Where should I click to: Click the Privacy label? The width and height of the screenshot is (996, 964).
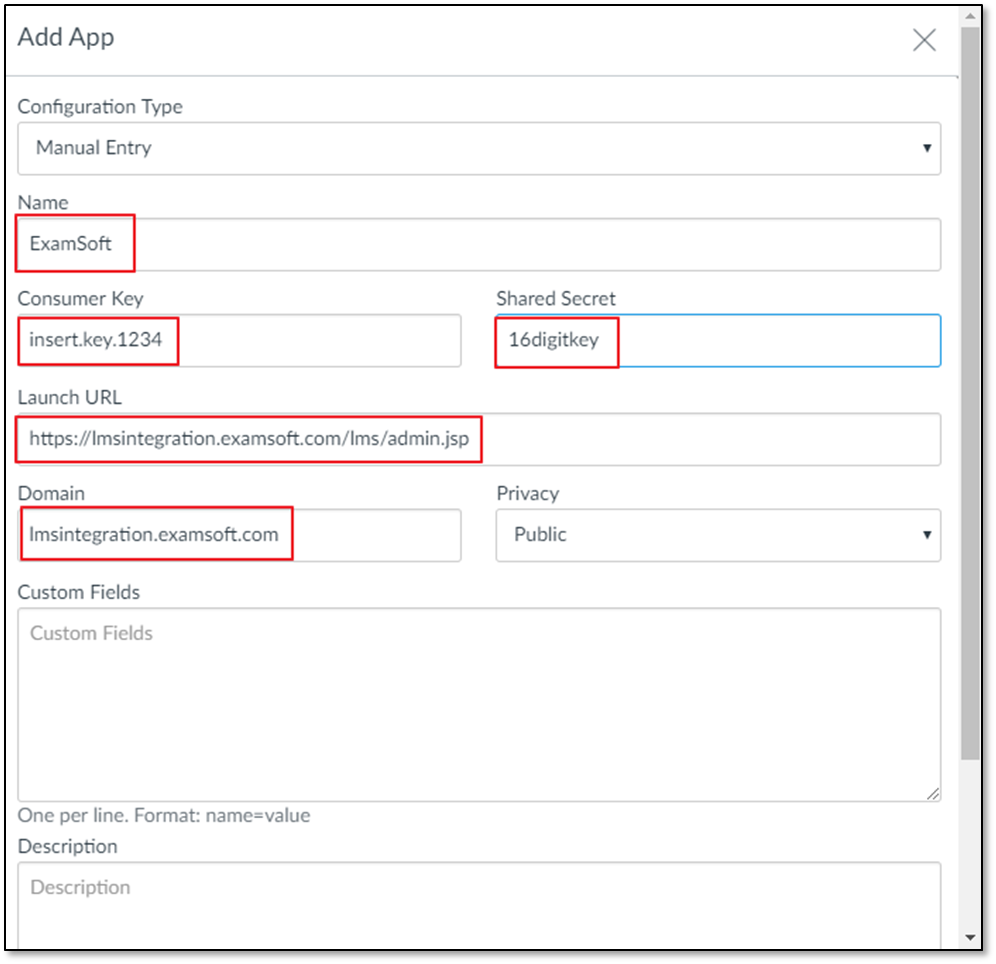tap(528, 493)
